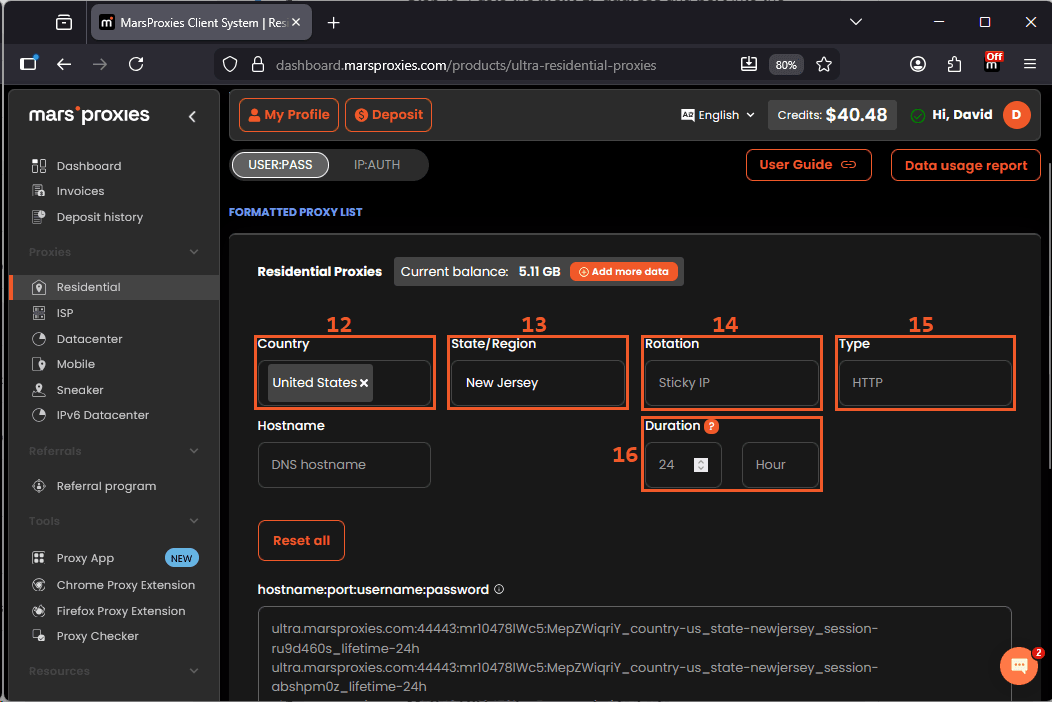
Task: Reset the 80% zoom level indicator
Action: [786, 64]
